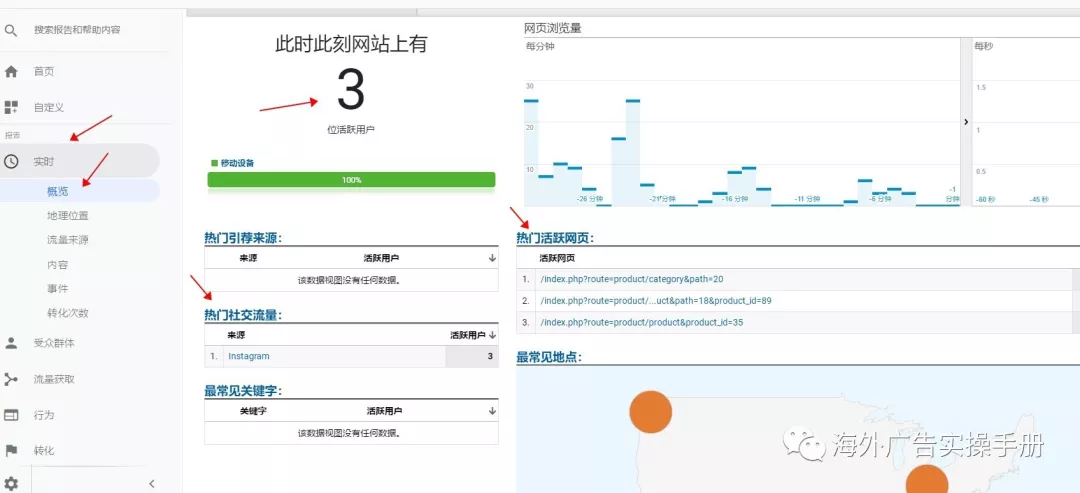Collapse the sidebar with the chevron

point(152,484)
